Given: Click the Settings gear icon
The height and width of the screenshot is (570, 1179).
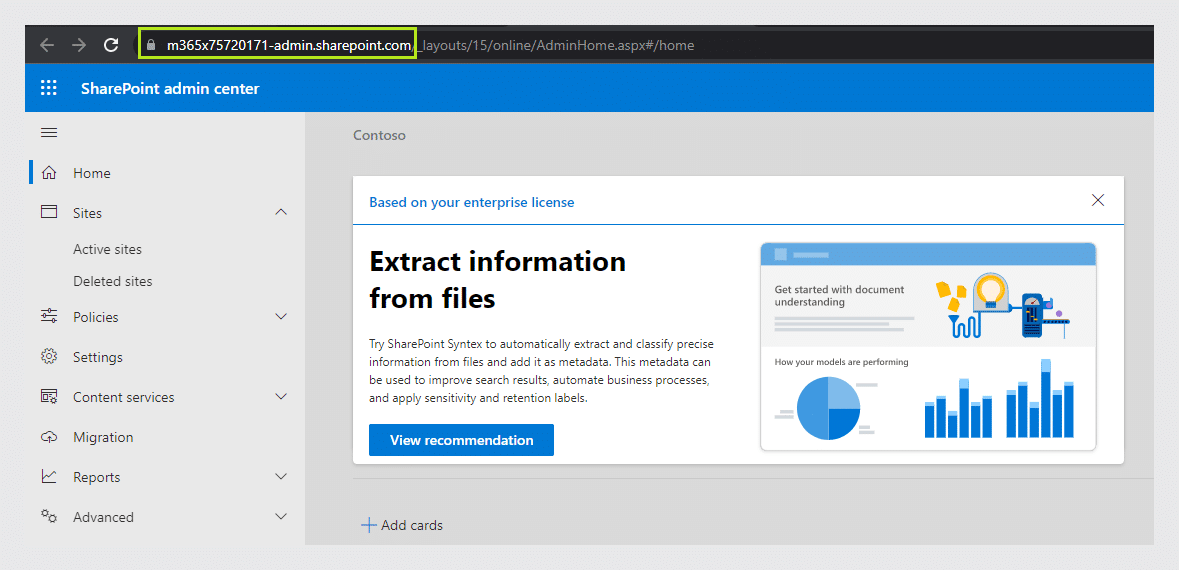Looking at the screenshot, I should pos(49,356).
